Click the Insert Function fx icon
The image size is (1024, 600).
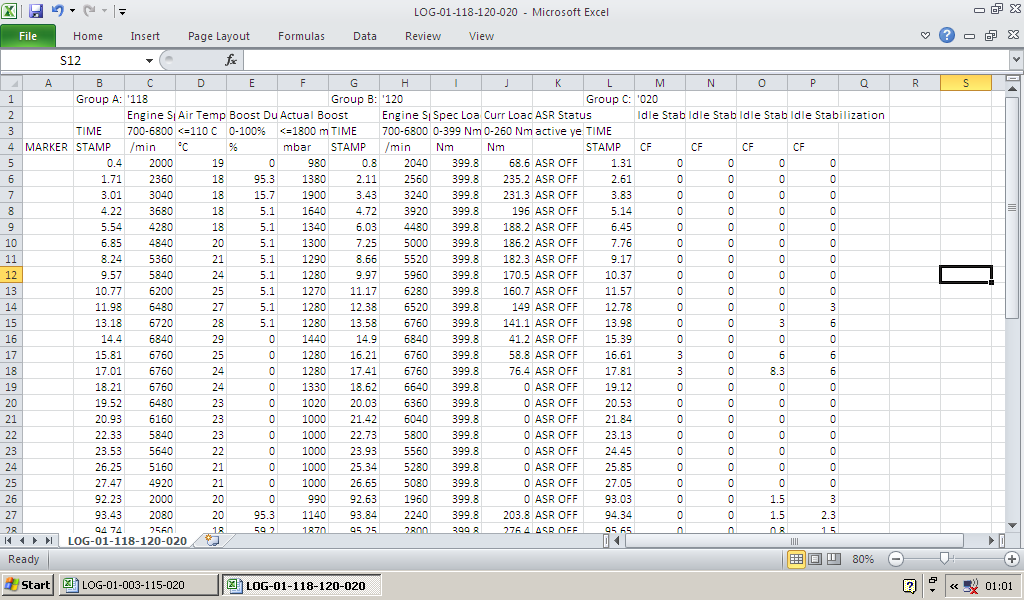pos(230,61)
